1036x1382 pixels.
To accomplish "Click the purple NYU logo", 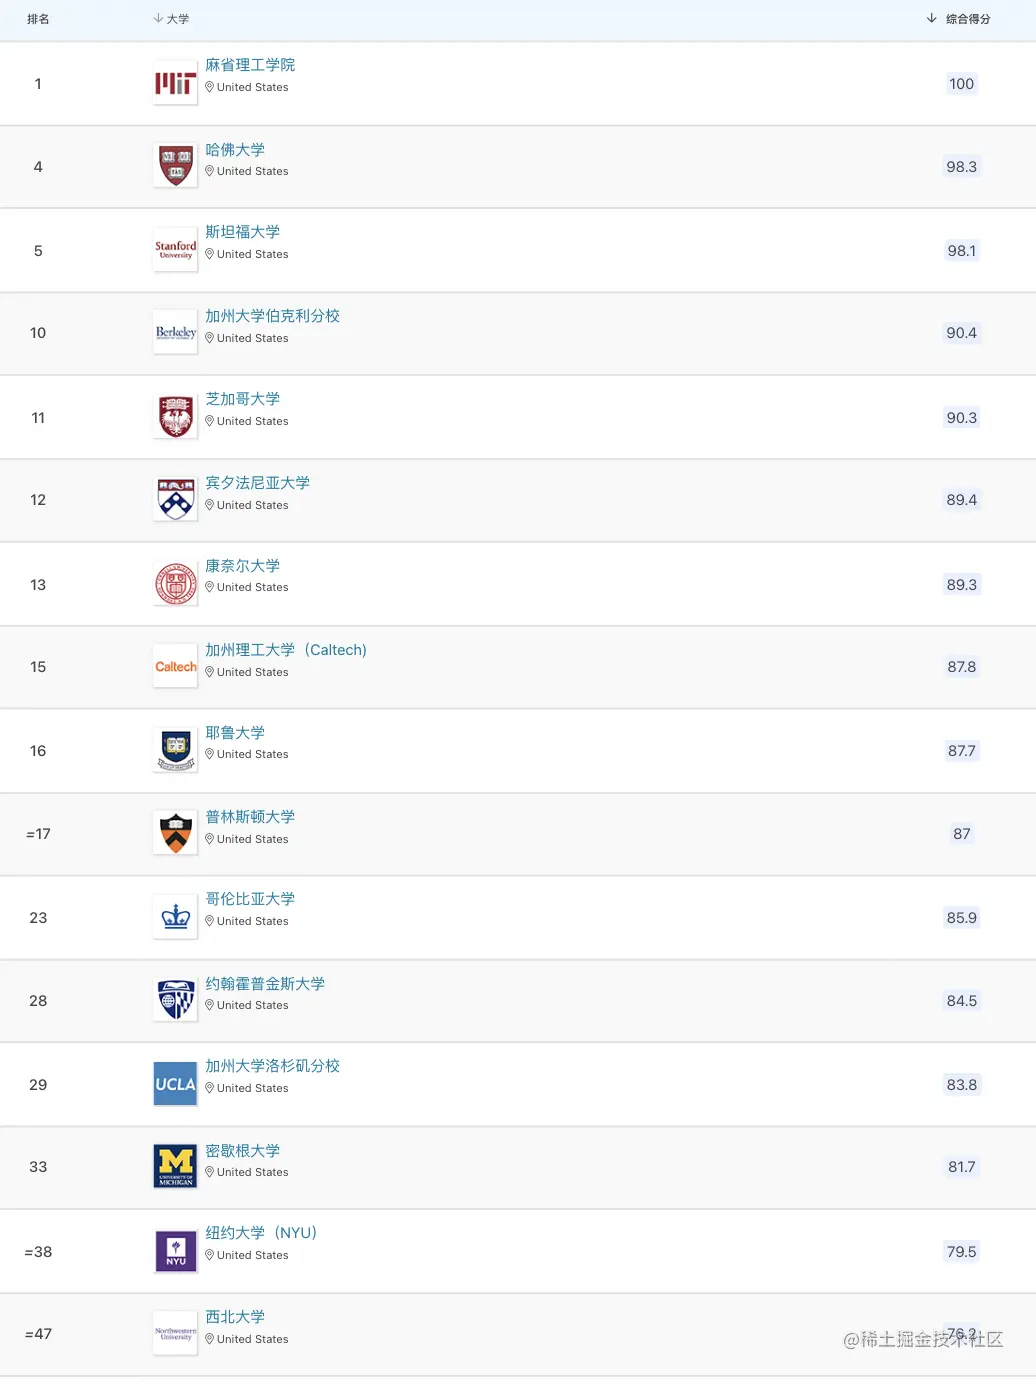I will (175, 1251).
